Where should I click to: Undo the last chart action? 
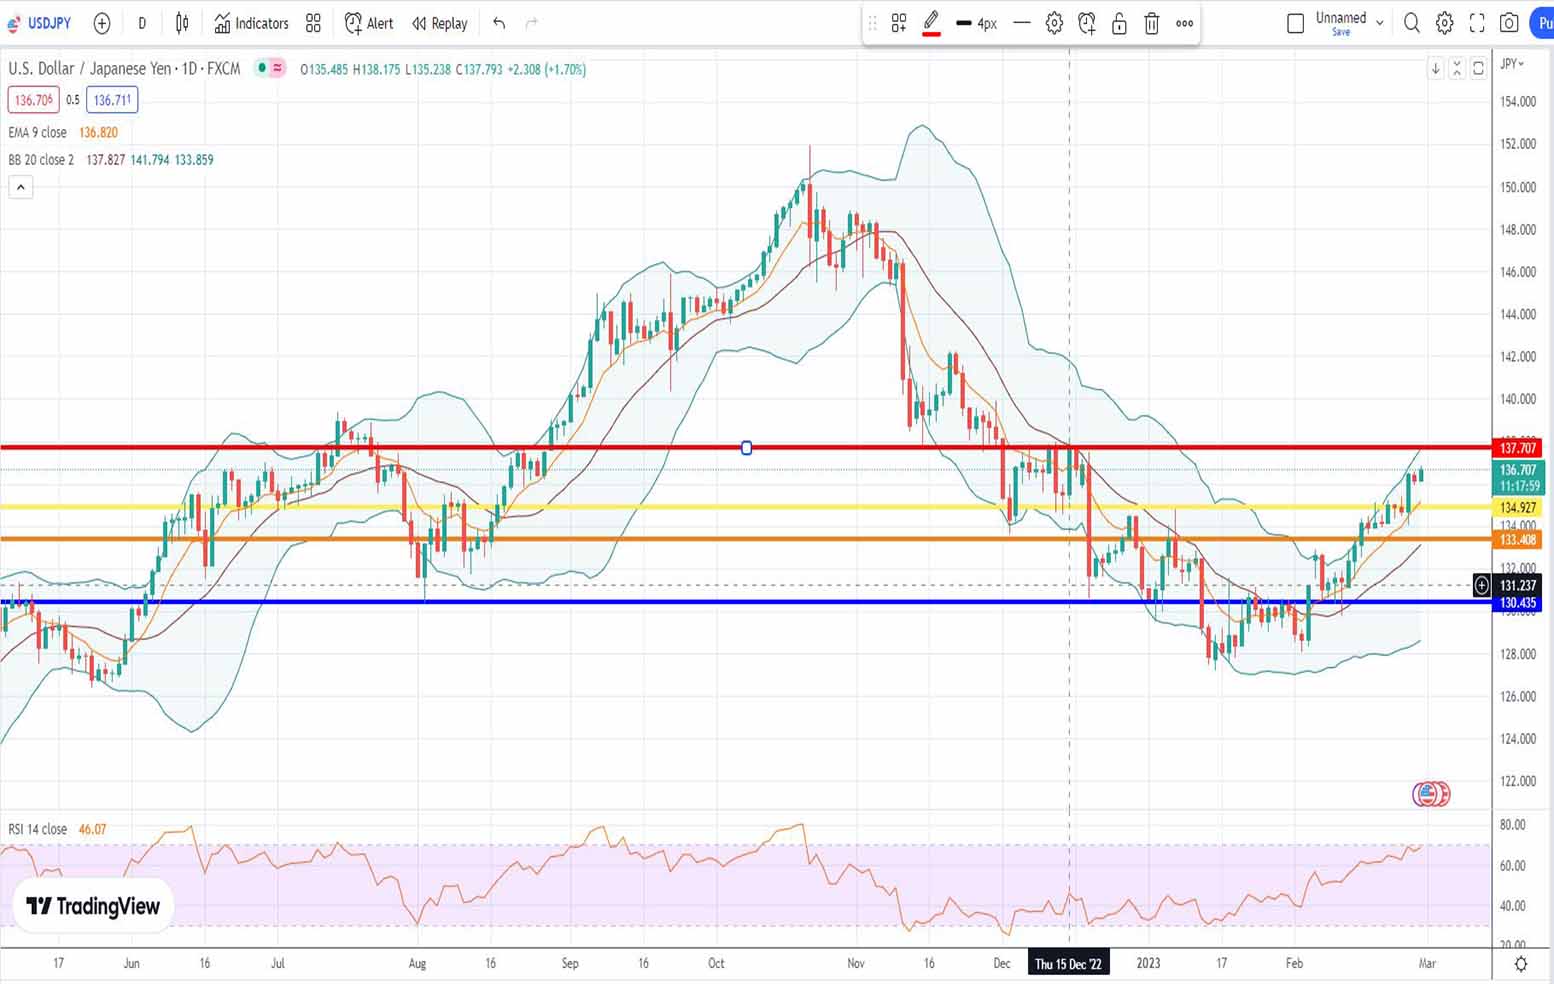499,23
